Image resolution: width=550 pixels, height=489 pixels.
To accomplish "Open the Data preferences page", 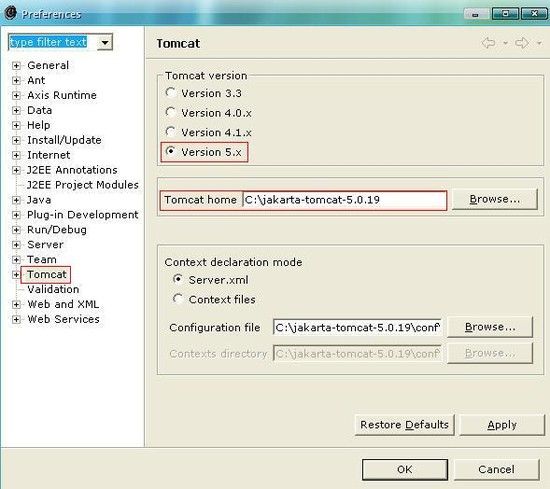I will point(40,110).
